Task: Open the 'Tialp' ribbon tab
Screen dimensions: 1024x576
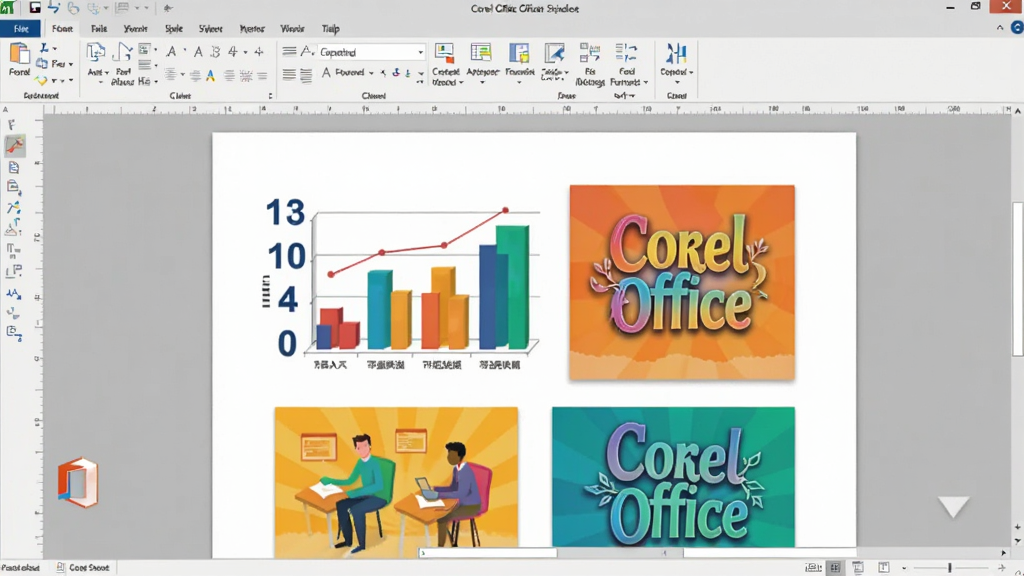Action: (330, 29)
